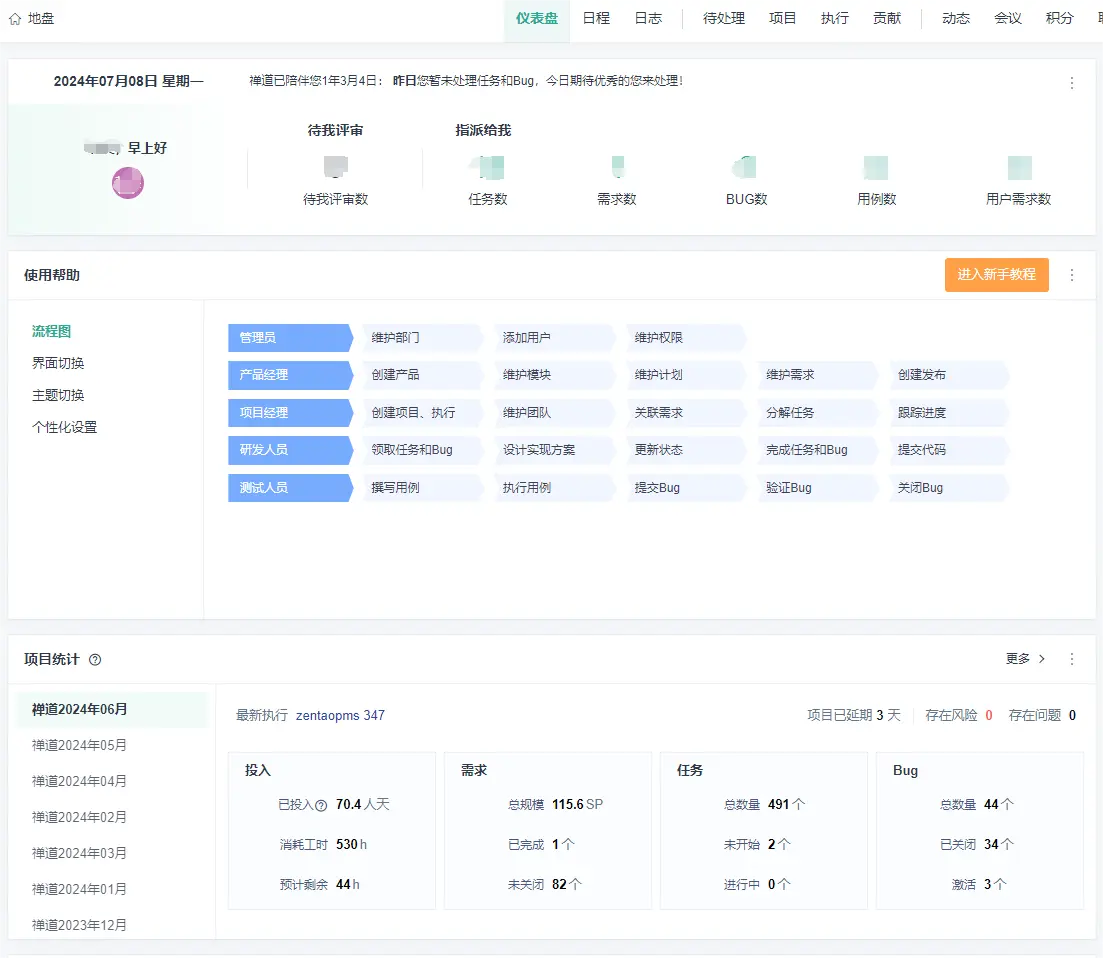Click the 测试人员 role arrow

tap(290, 487)
